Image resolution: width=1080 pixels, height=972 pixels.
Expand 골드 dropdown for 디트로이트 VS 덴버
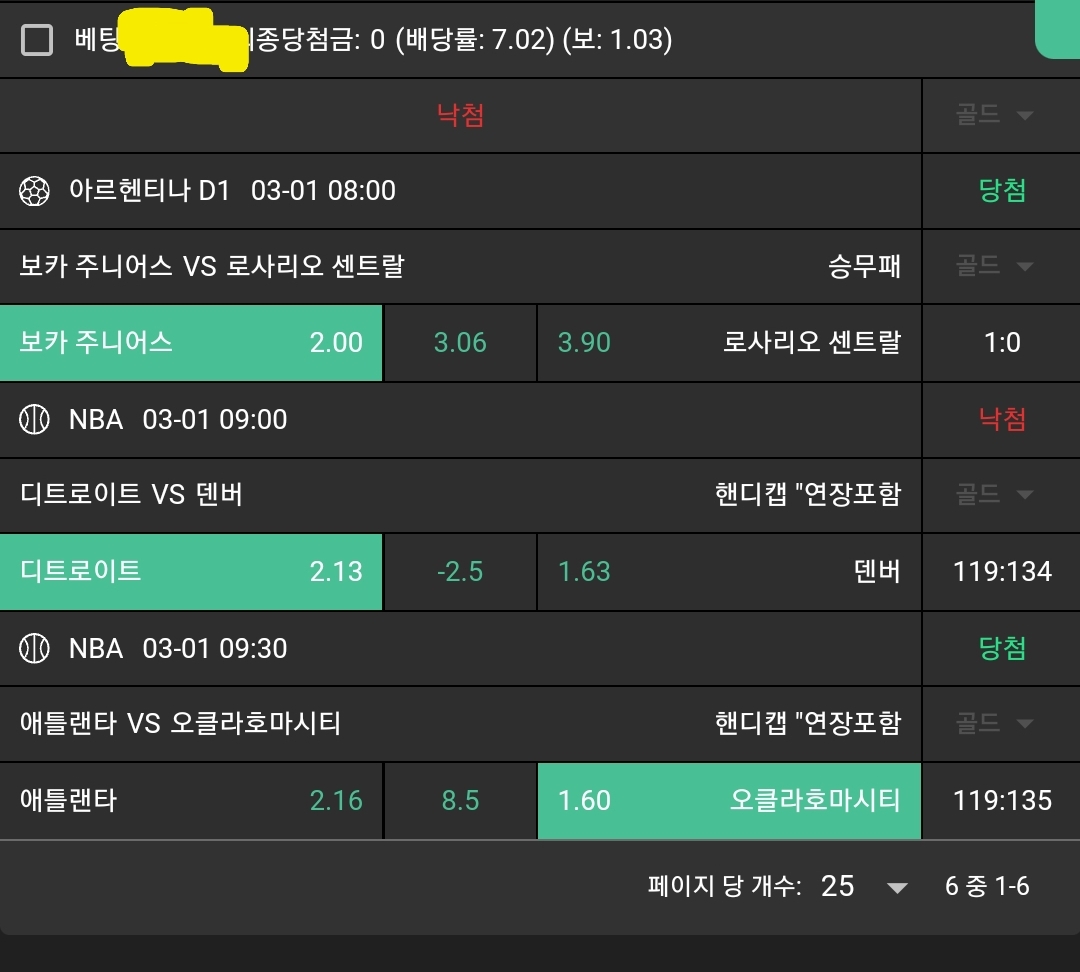point(994,494)
